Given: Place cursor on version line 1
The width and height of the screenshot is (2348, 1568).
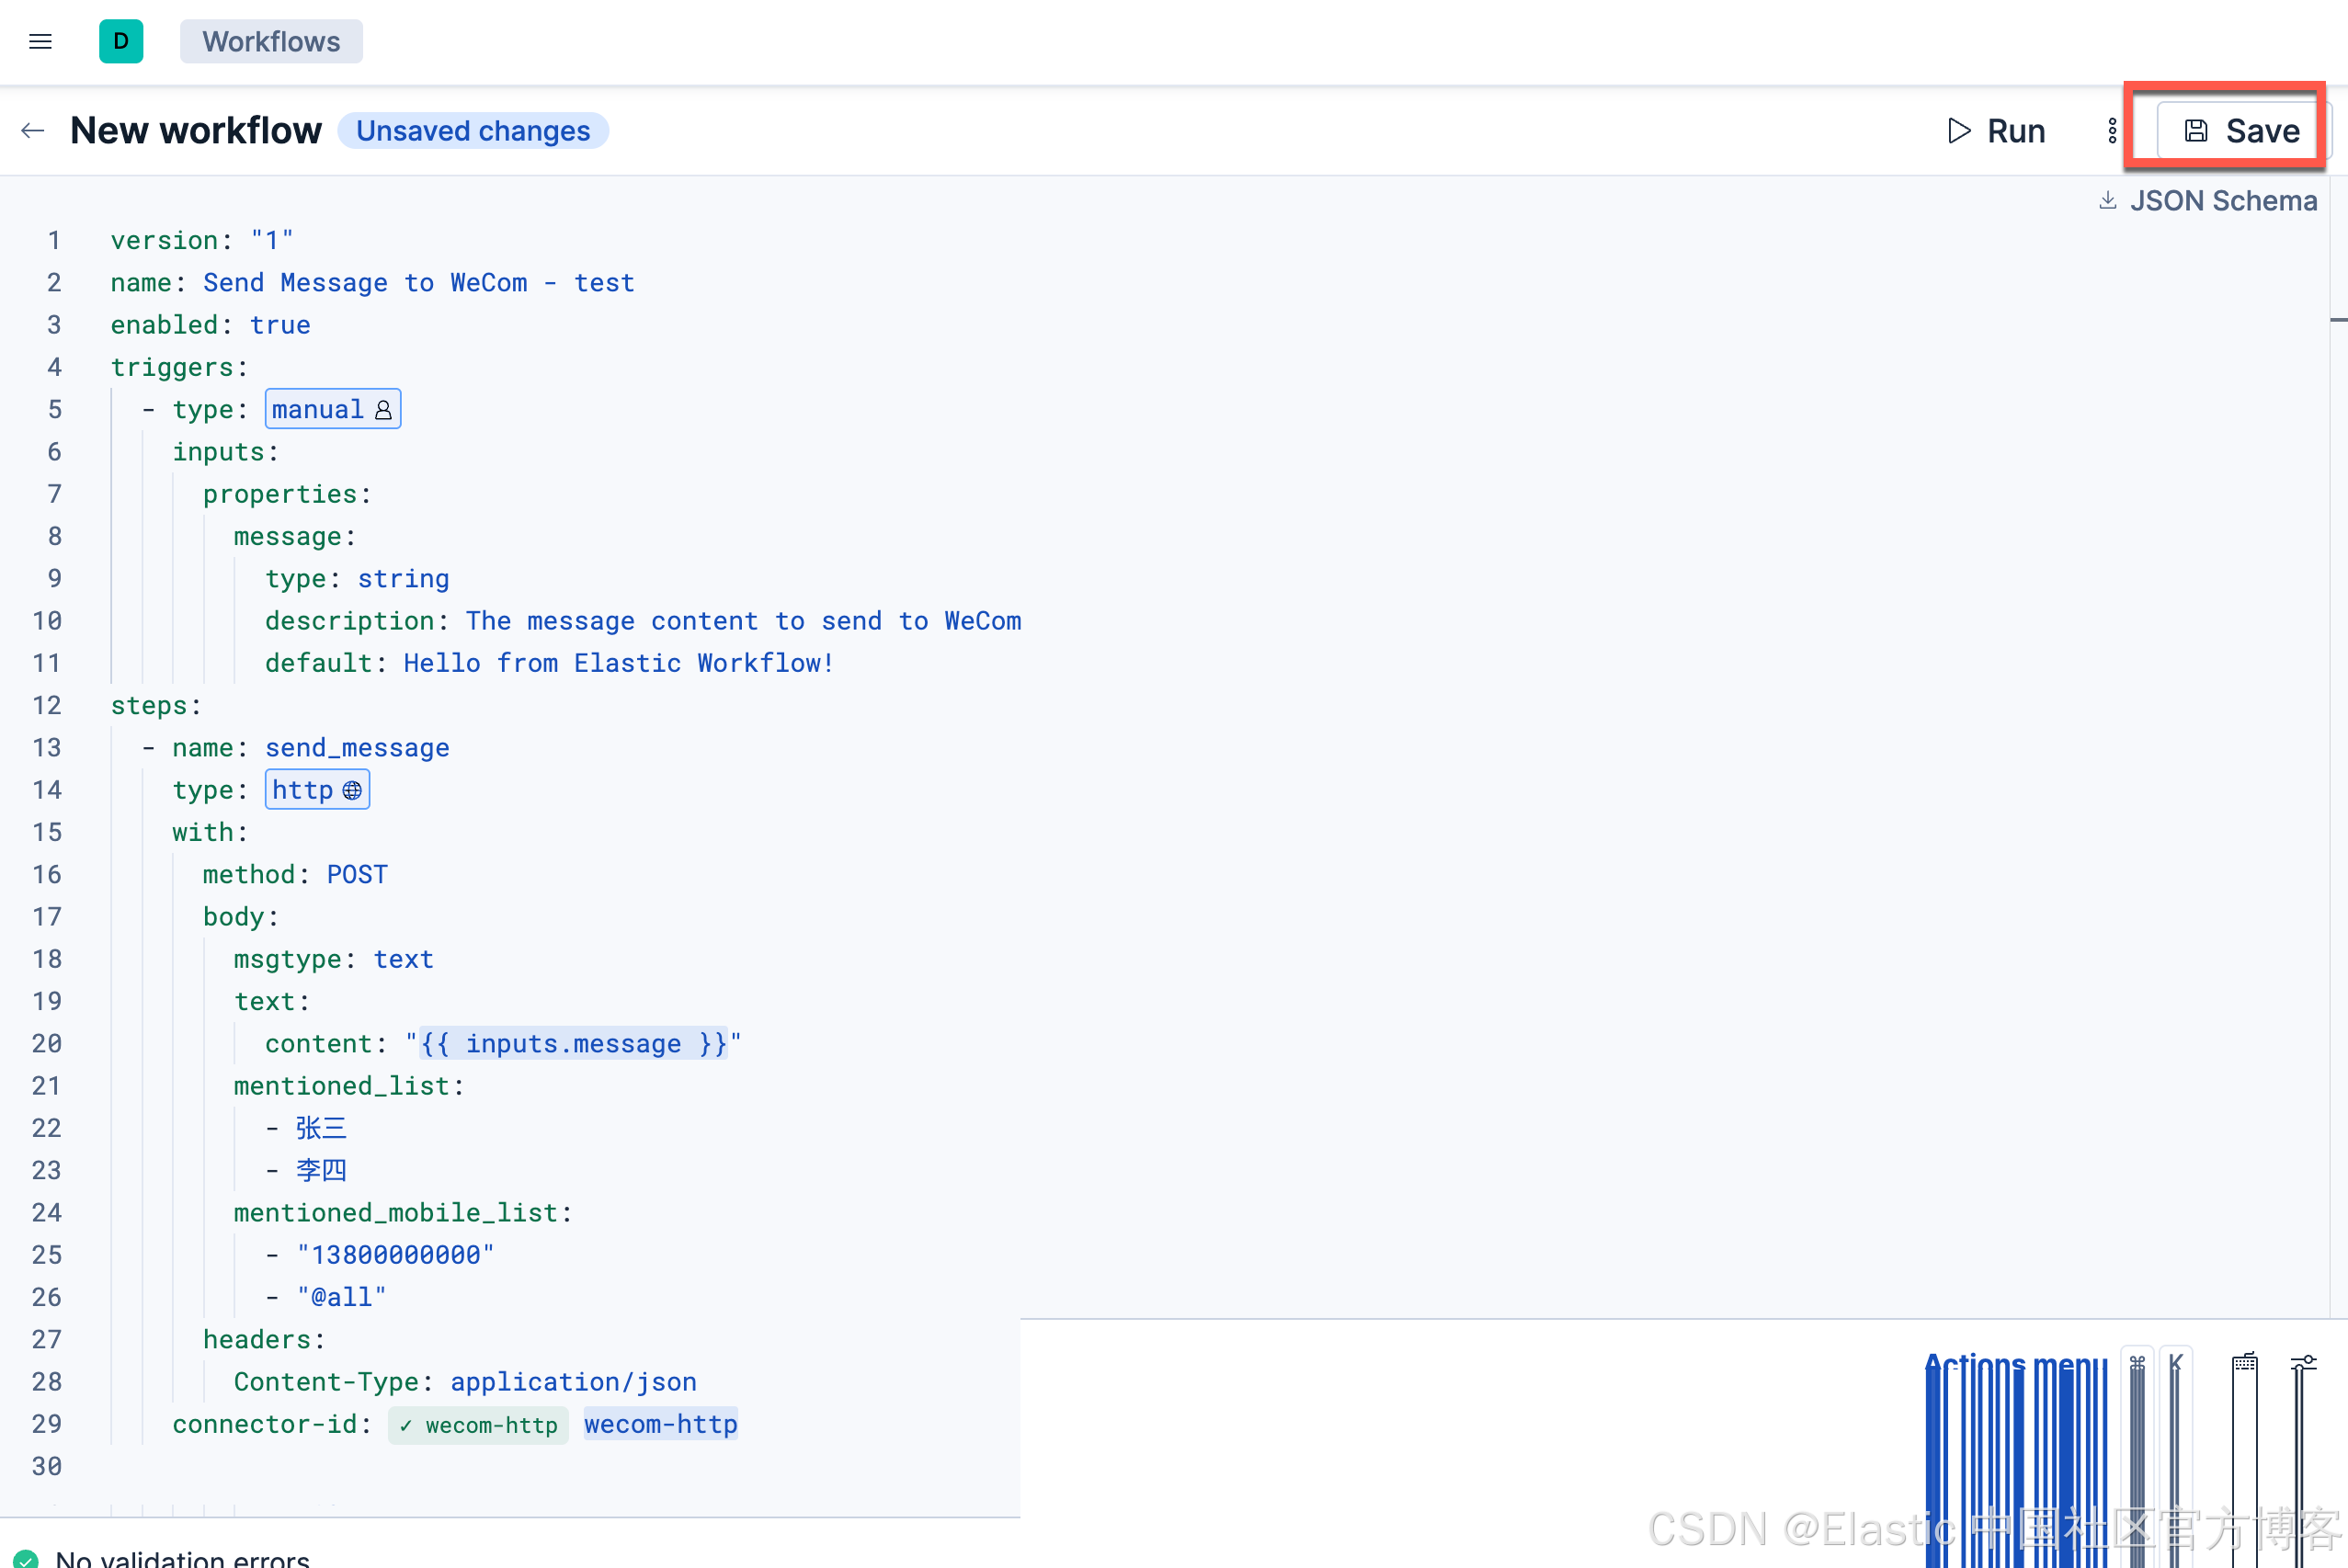Looking at the screenshot, I should (x=202, y=240).
